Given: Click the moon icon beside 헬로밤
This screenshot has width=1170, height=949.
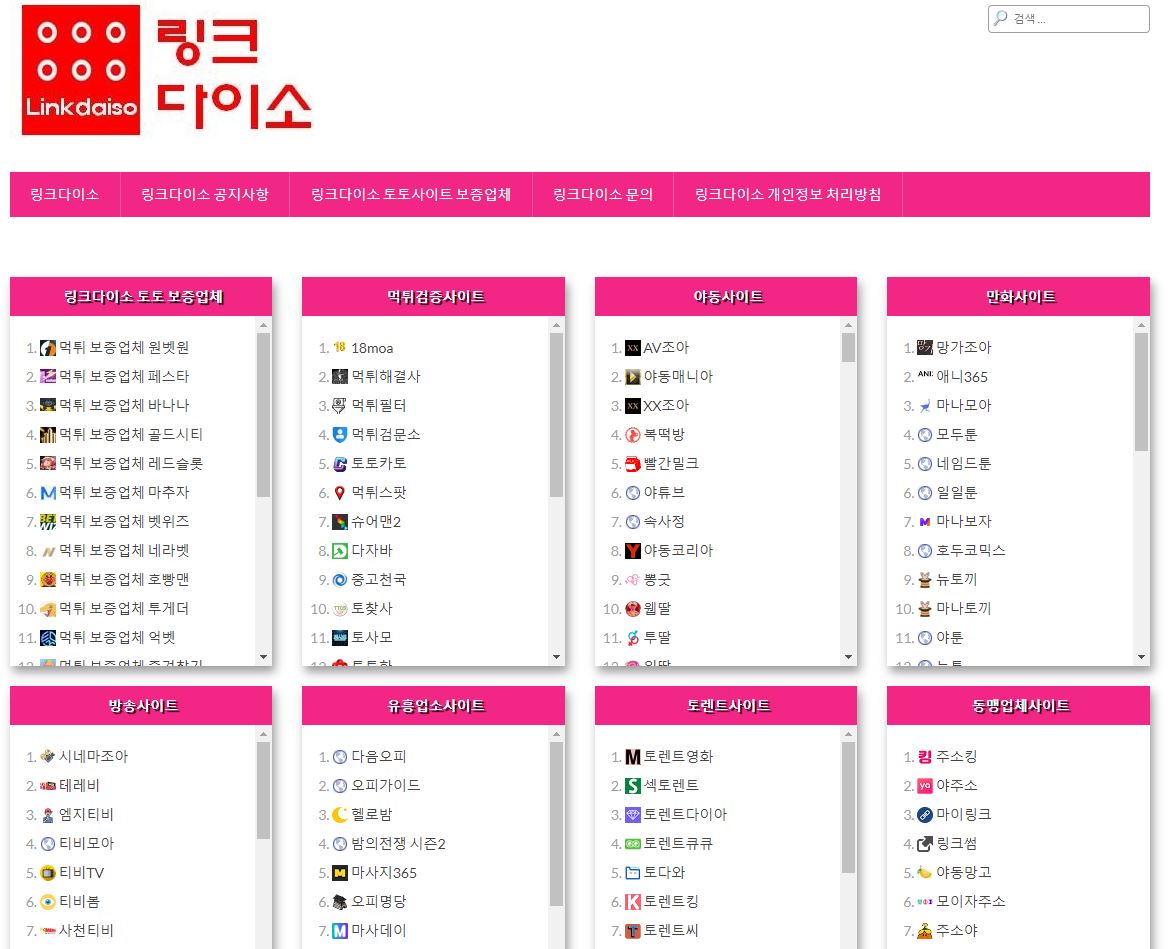Looking at the screenshot, I should 340,815.
